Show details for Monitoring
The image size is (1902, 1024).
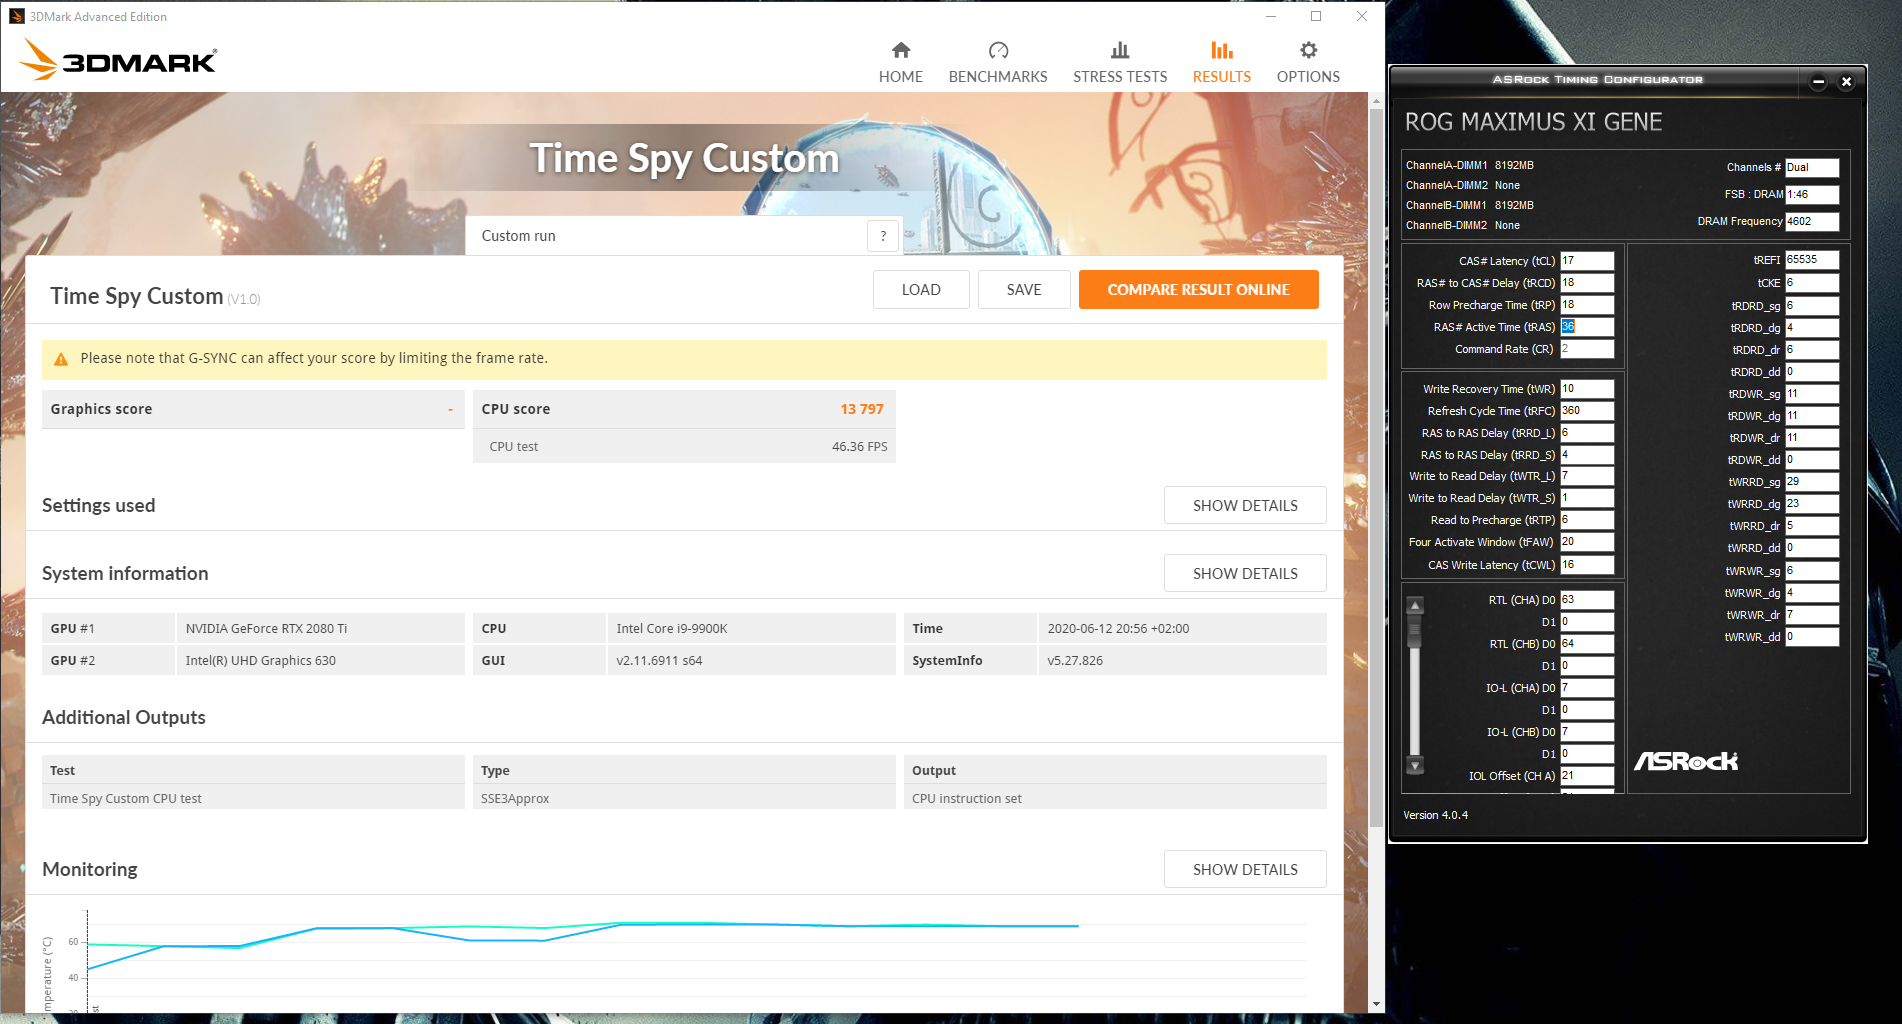coord(1245,870)
